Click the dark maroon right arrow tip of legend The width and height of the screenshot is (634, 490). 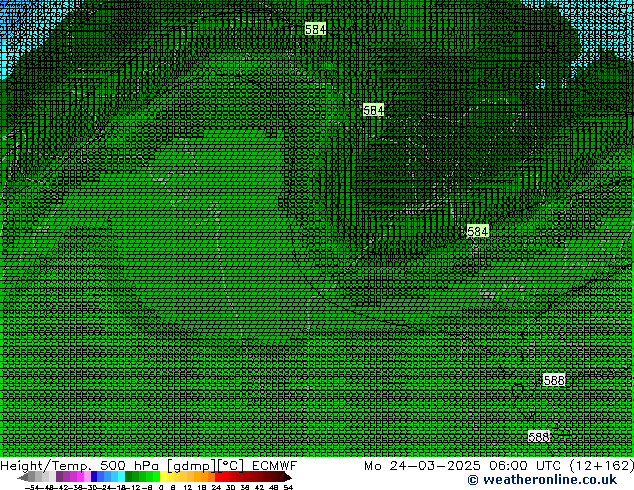point(288,477)
